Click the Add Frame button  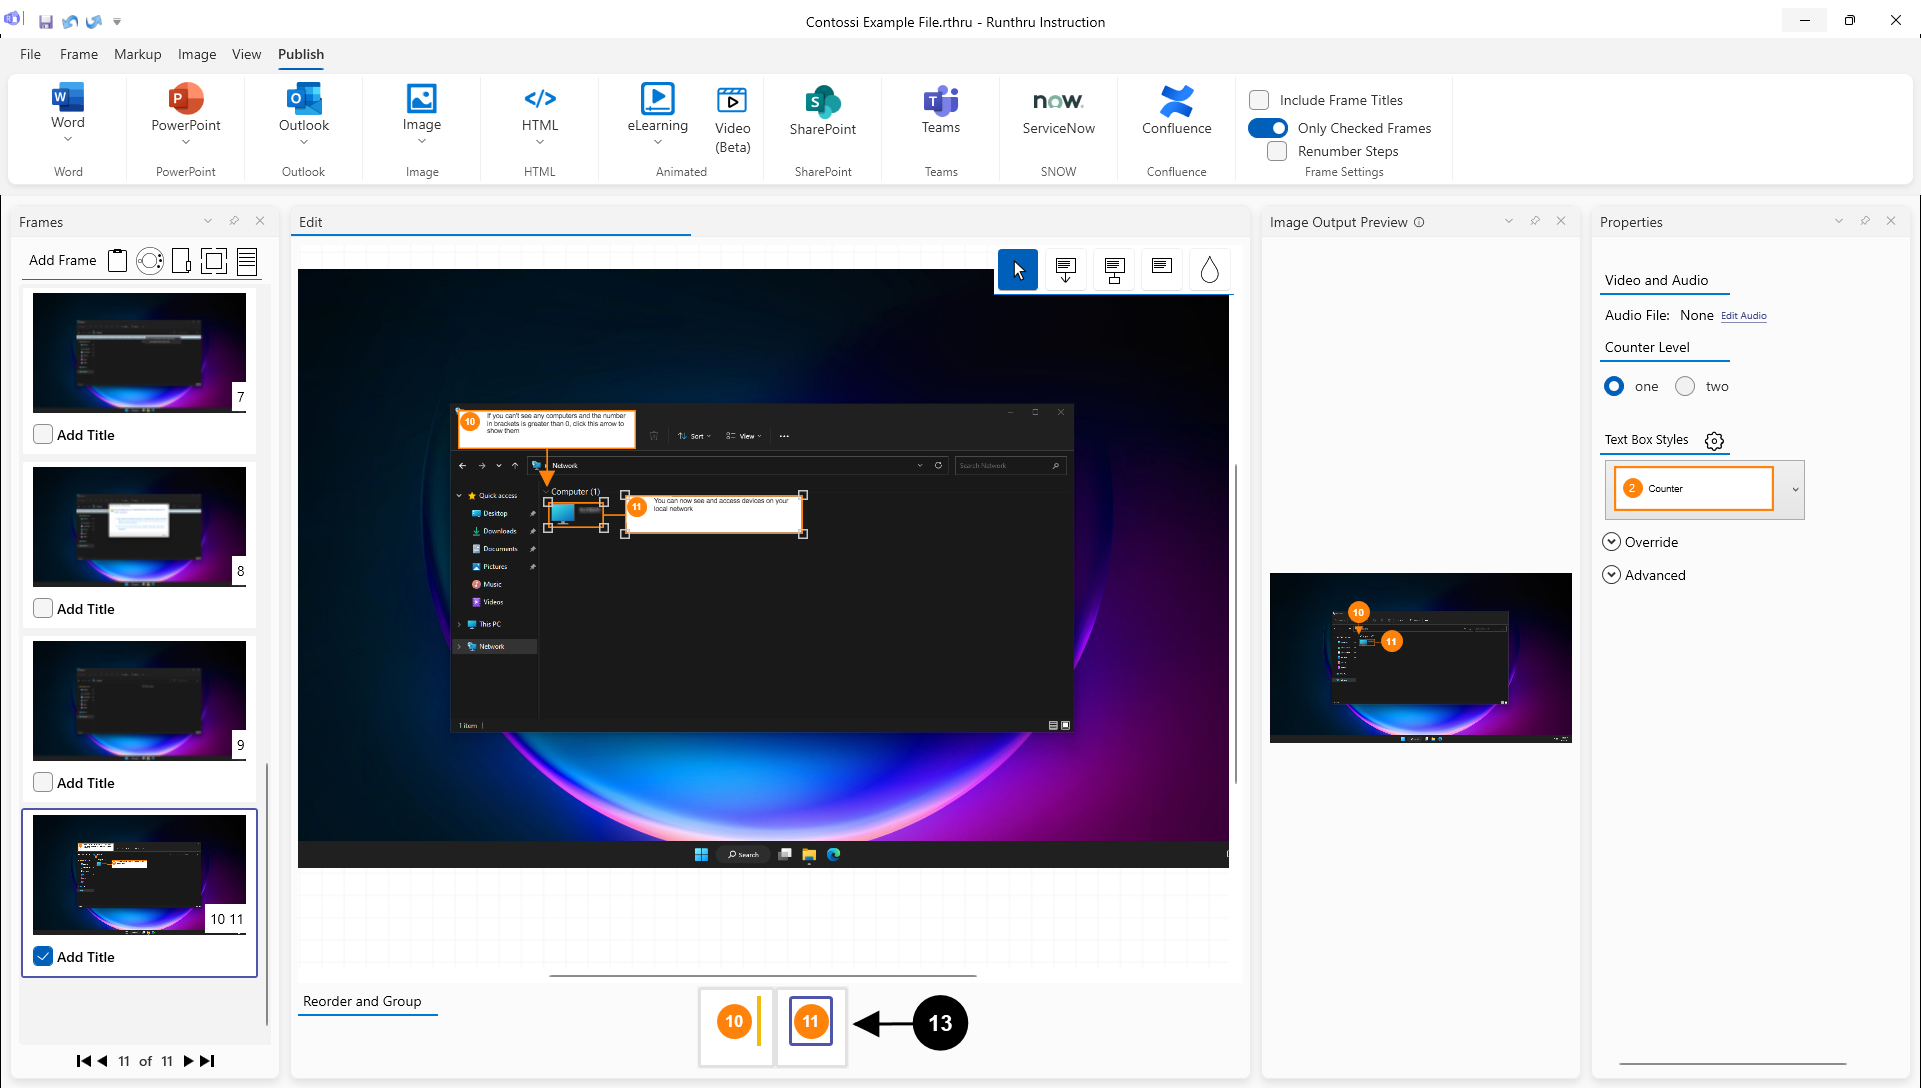point(62,260)
